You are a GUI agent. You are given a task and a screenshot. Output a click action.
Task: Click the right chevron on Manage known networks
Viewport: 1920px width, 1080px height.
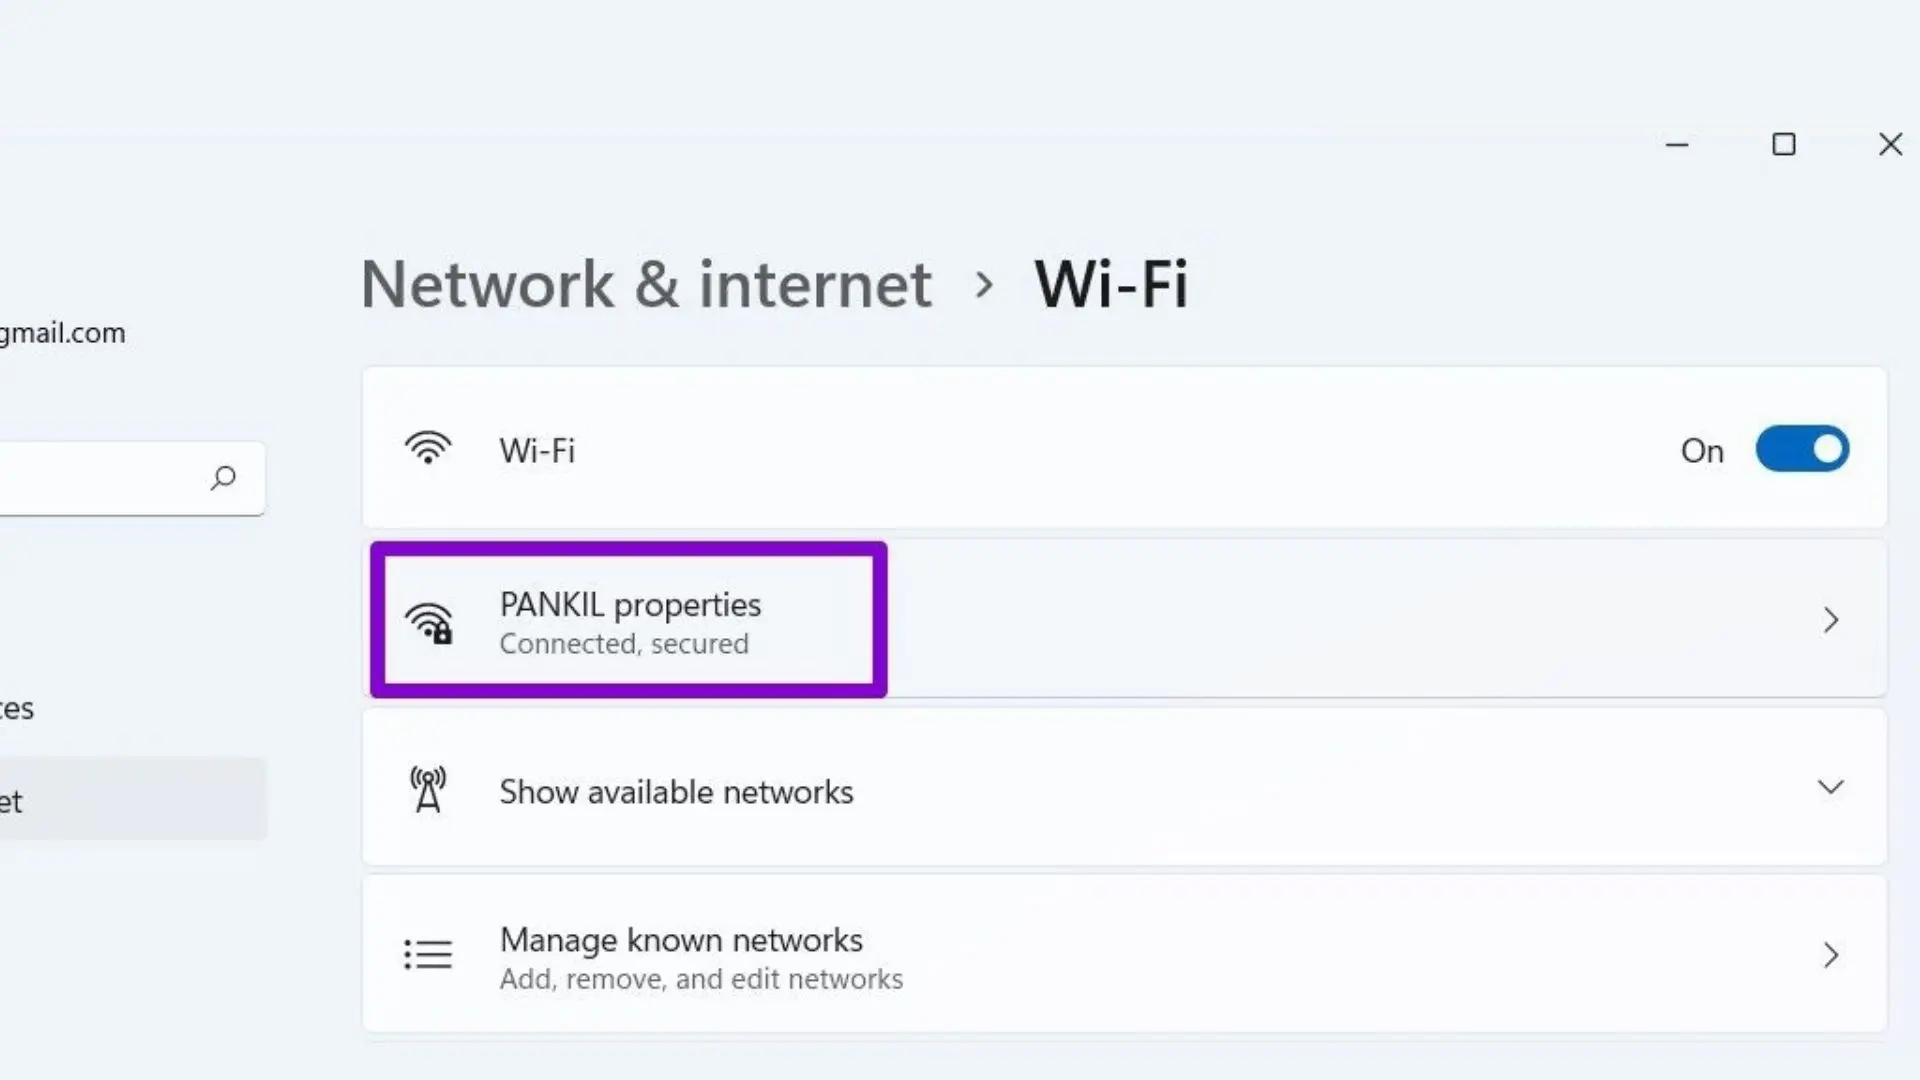[x=1830, y=955]
